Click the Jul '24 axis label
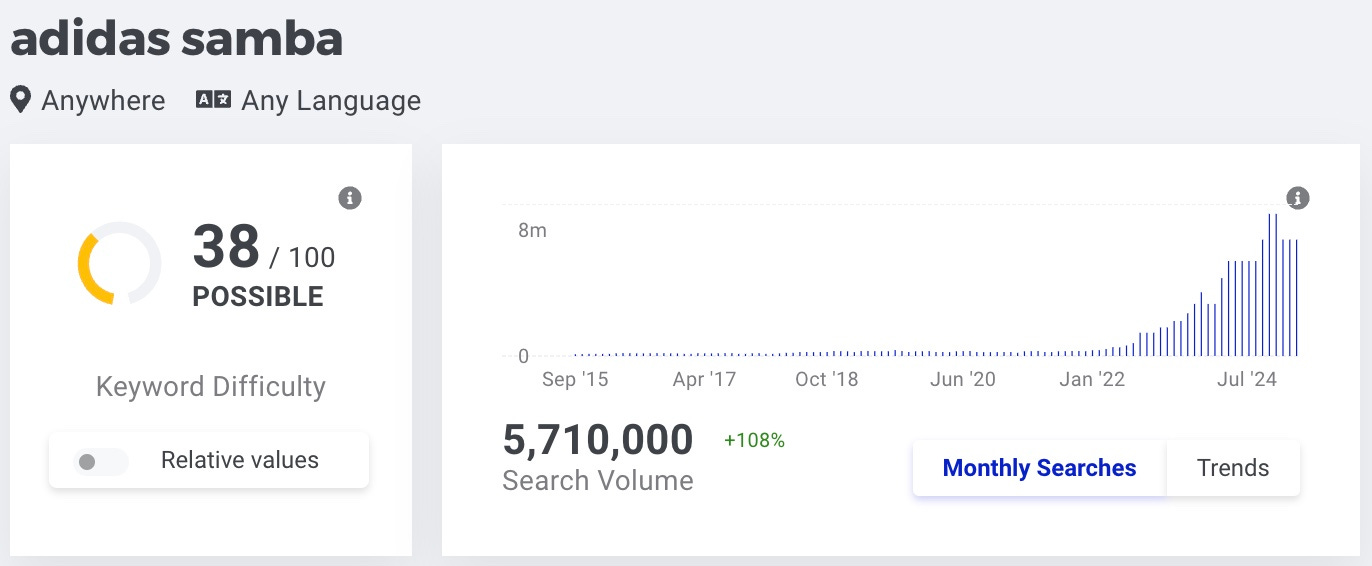 point(1247,380)
